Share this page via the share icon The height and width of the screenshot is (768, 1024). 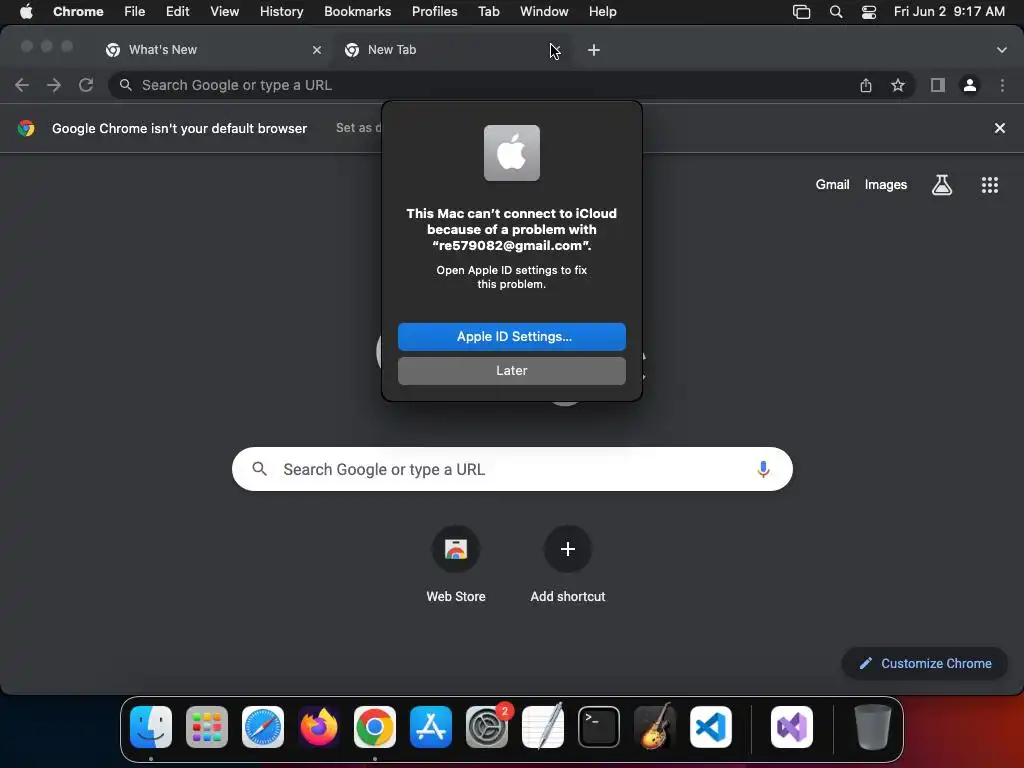click(x=866, y=85)
